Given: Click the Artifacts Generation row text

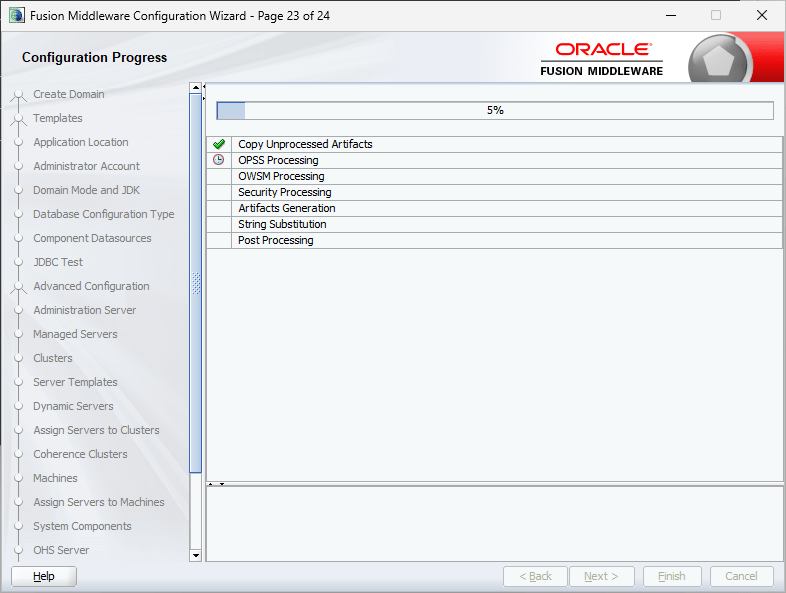Looking at the screenshot, I should 287,209.
